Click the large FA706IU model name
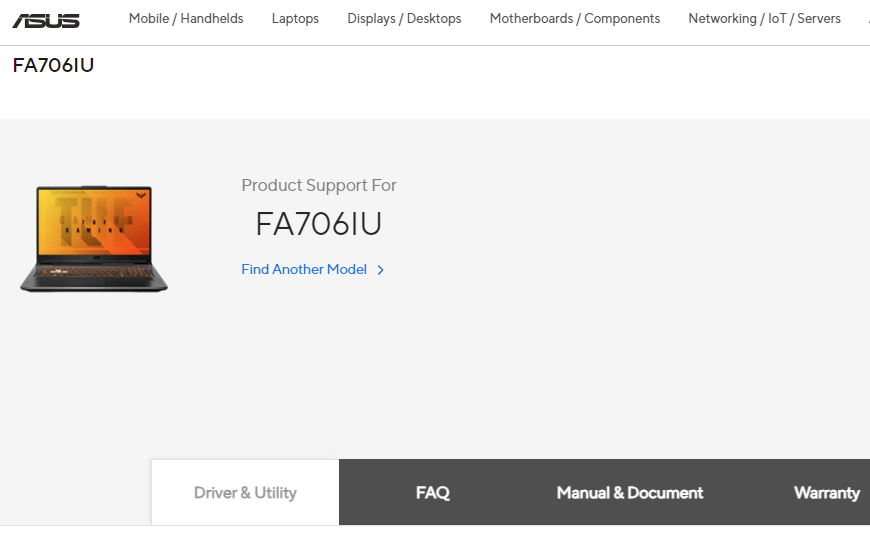Screen dimensions: 870x538 [x=318, y=224]
